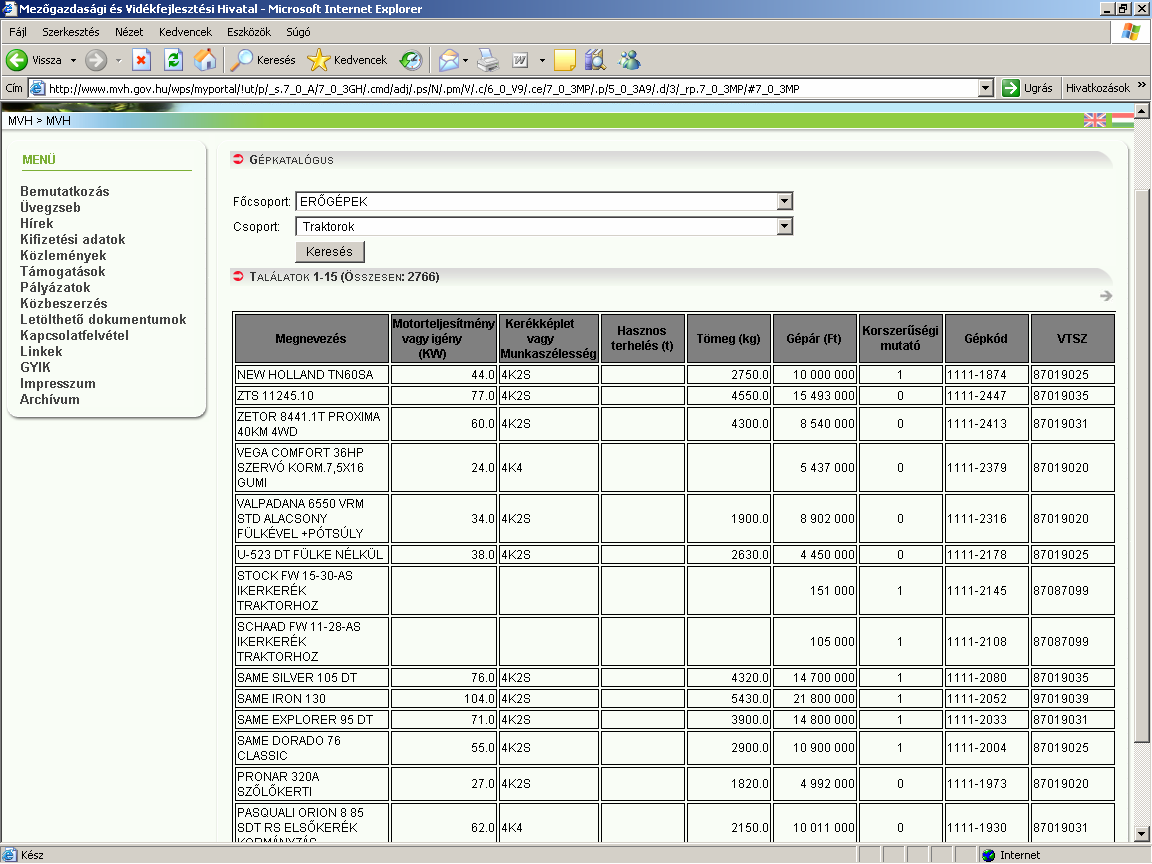Click the Gépár (Ft) column header
Screen dimensions: 1152x864
[813, 339]
